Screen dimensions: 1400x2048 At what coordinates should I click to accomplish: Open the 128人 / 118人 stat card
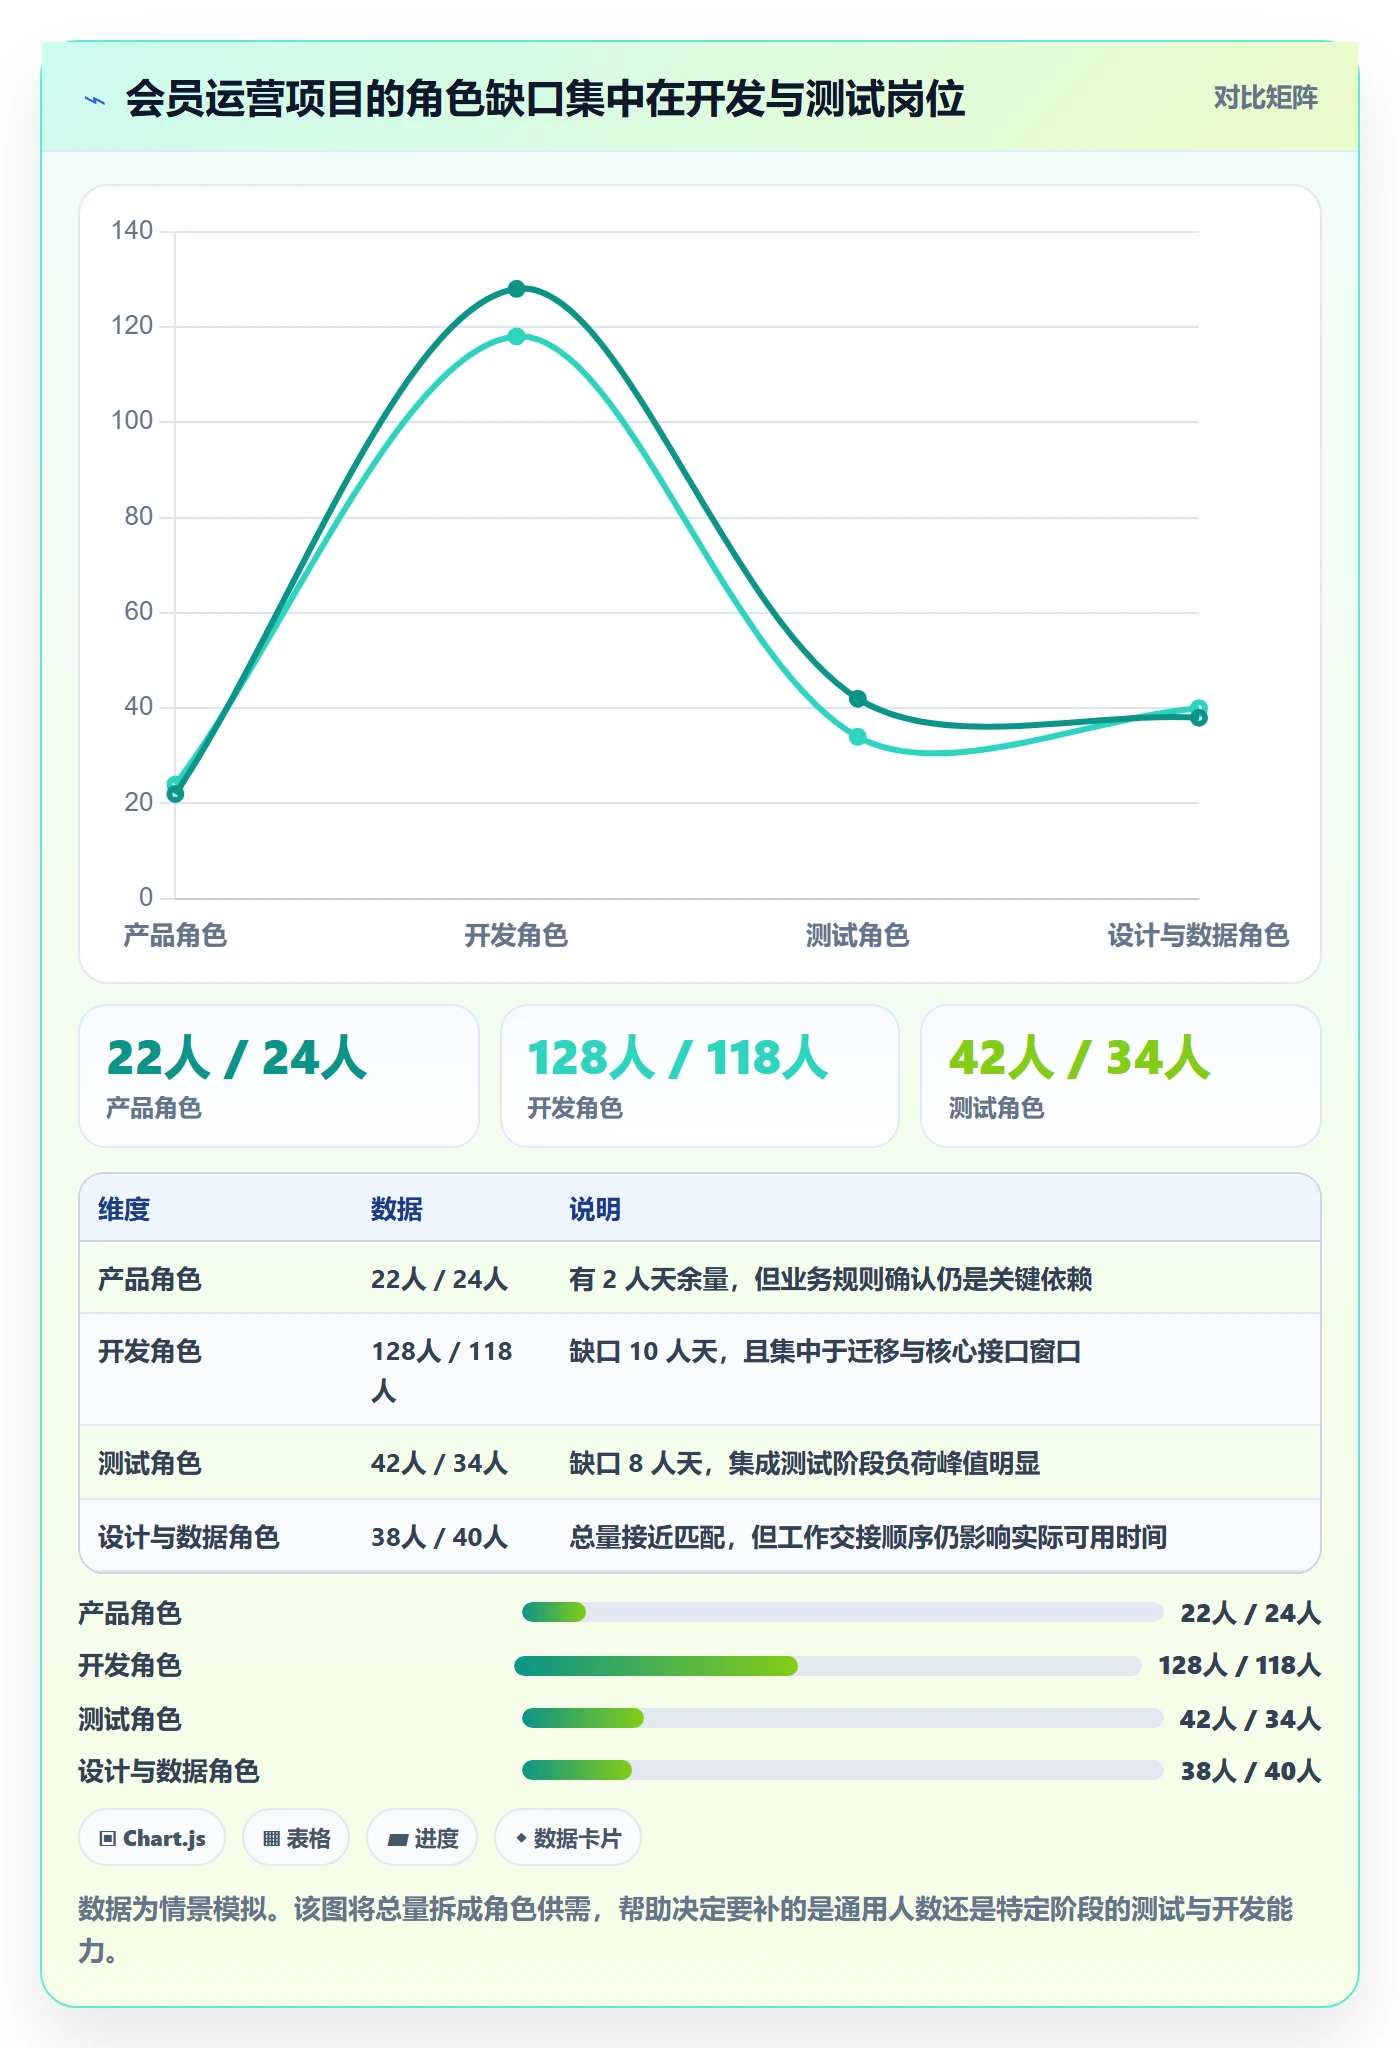tap(700, 1076)
